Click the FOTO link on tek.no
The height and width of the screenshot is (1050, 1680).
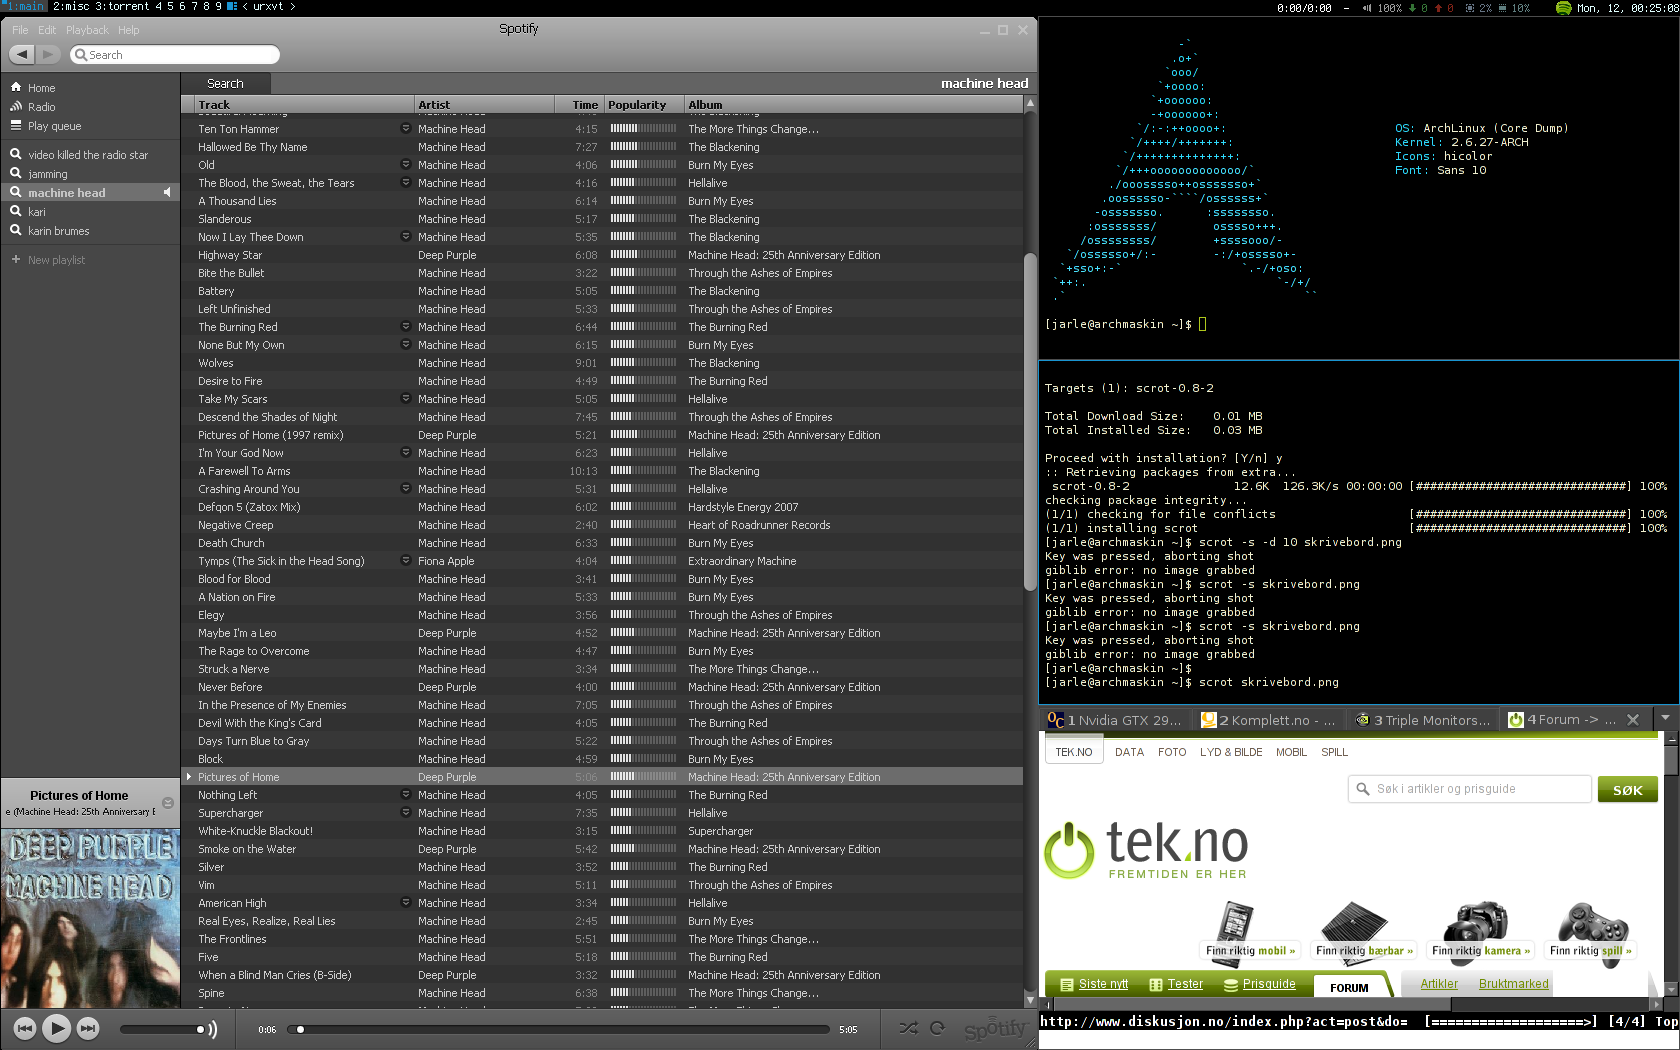1172,752
